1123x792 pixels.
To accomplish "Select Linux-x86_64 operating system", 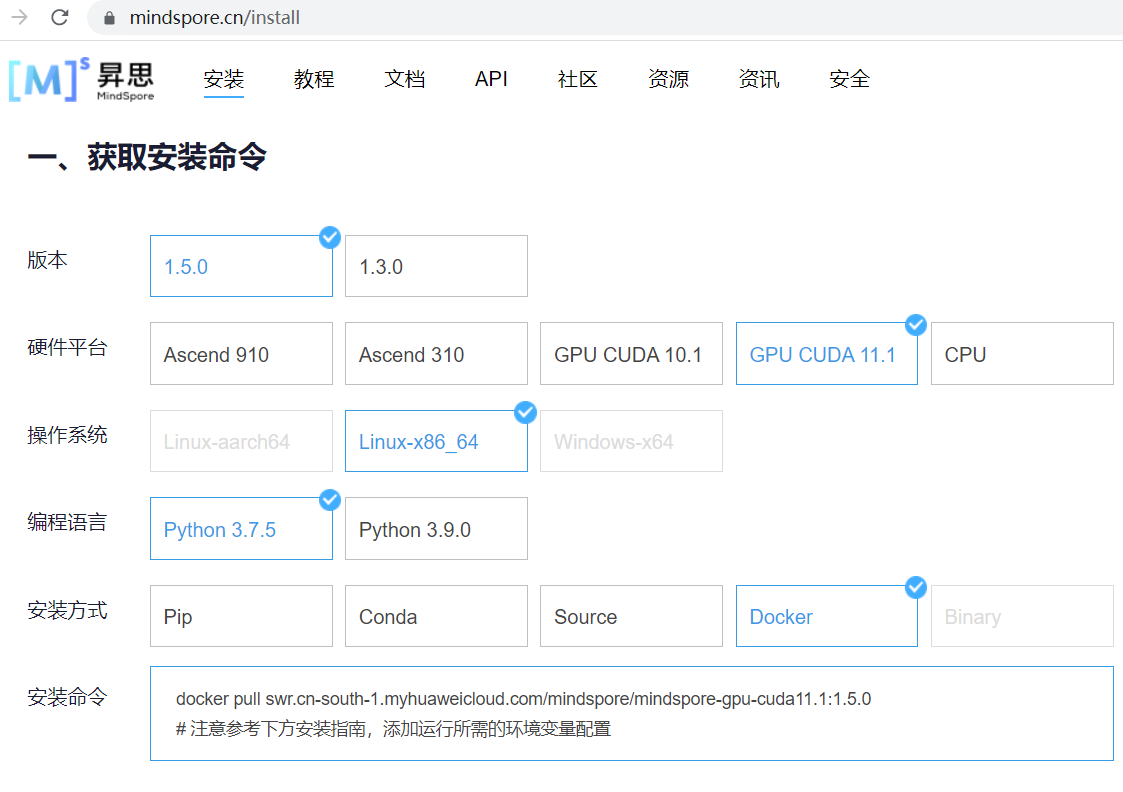I will click(436, 441).
